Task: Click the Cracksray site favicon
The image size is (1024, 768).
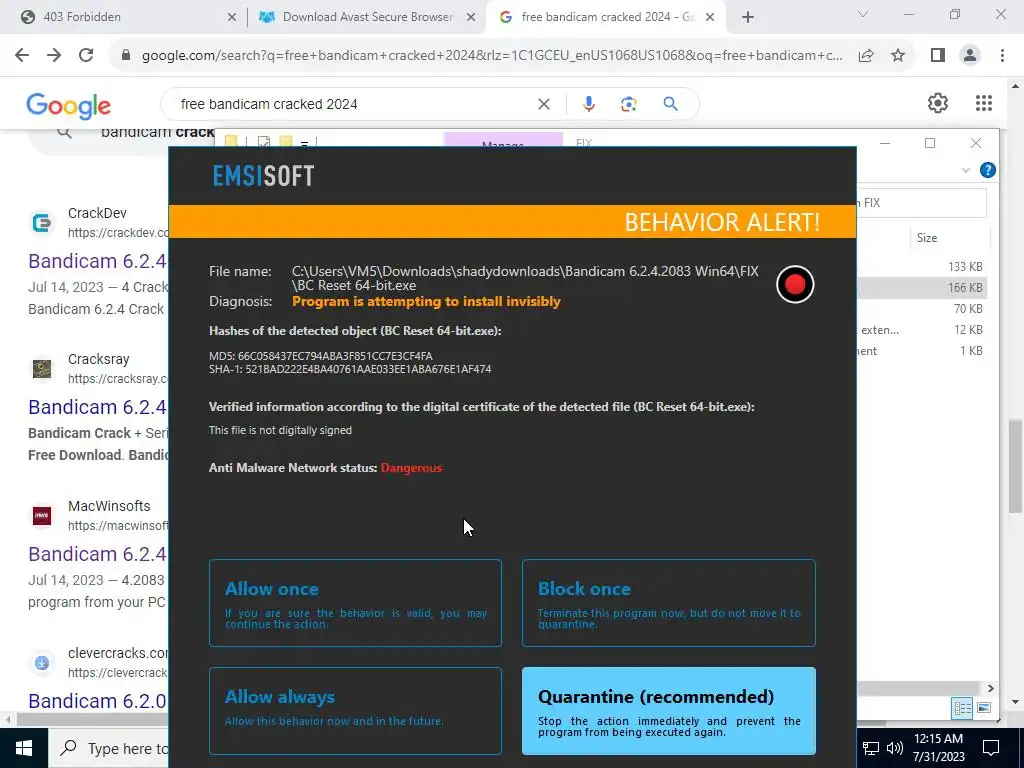Action: click(42, 369)
